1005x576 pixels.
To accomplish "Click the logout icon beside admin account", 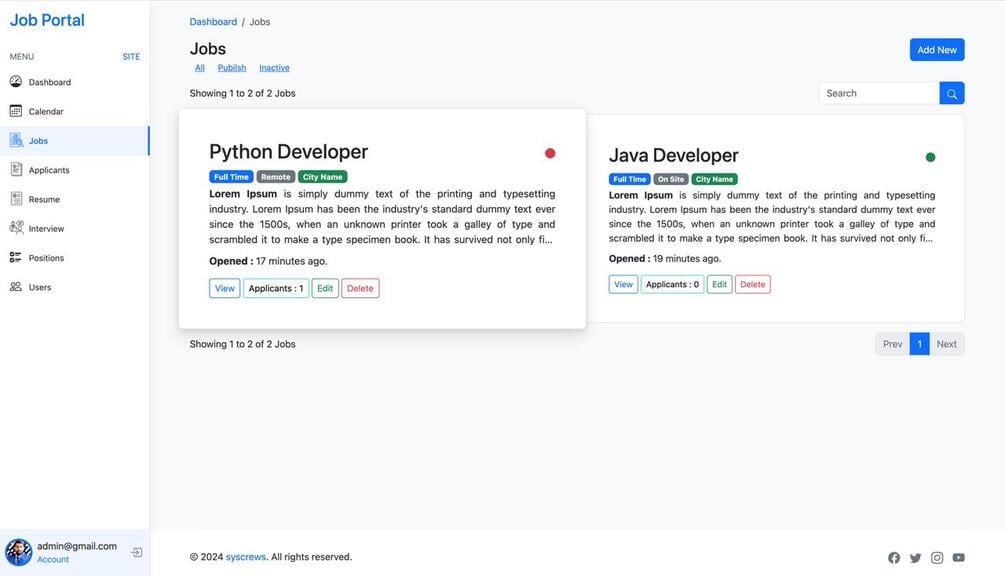I will coord(137,552).
